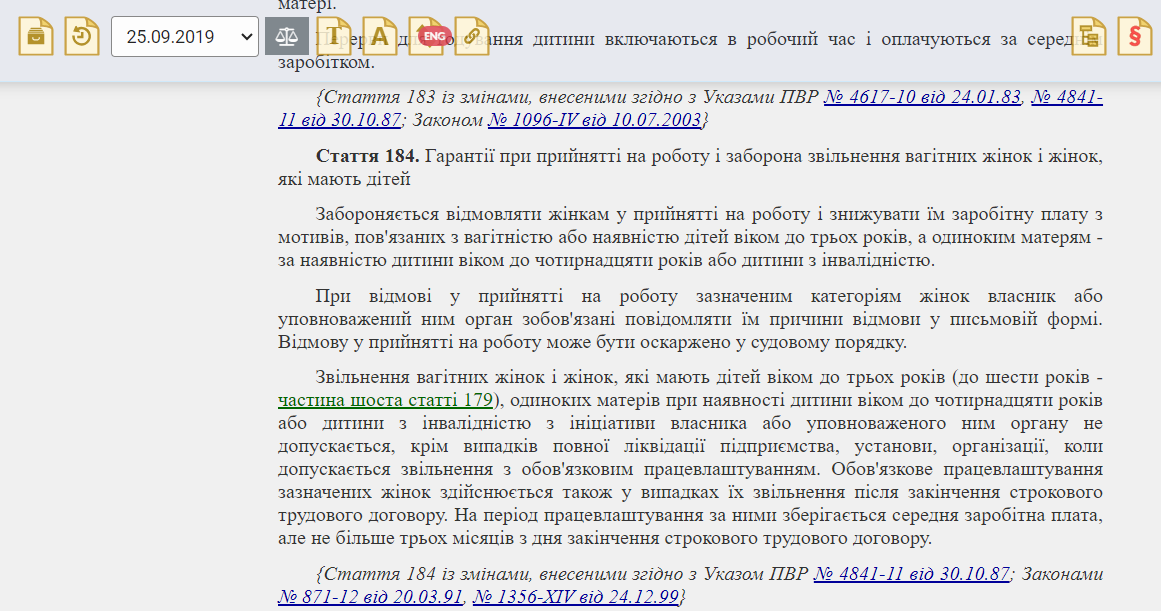
Task: Open link № 4617-10 від 24.01.83
Action: pos(923,97)
